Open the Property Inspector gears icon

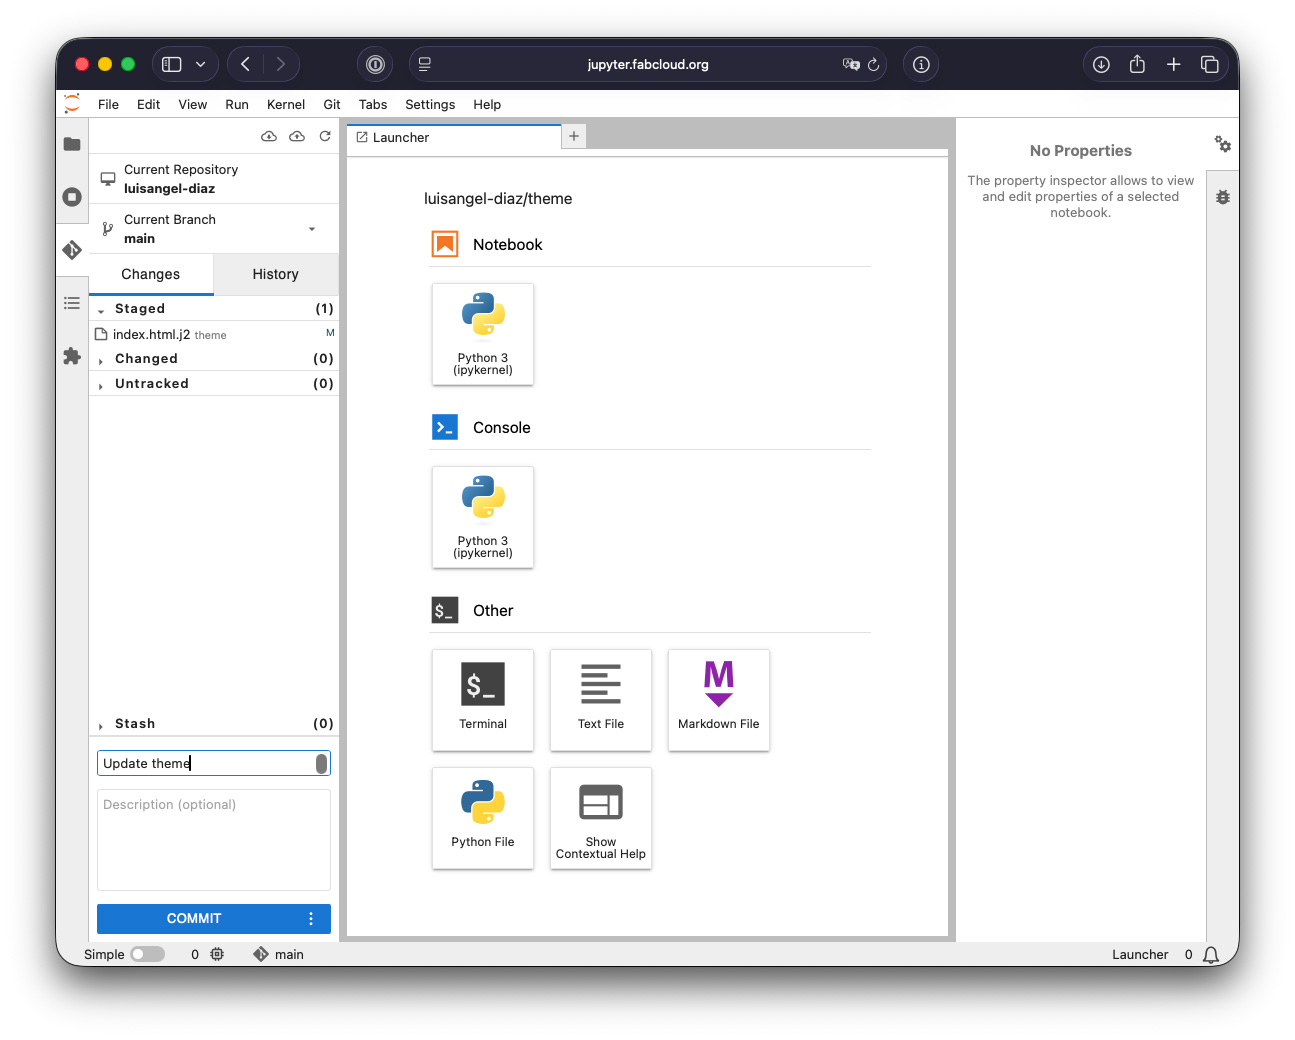[x=1222, y=144]
